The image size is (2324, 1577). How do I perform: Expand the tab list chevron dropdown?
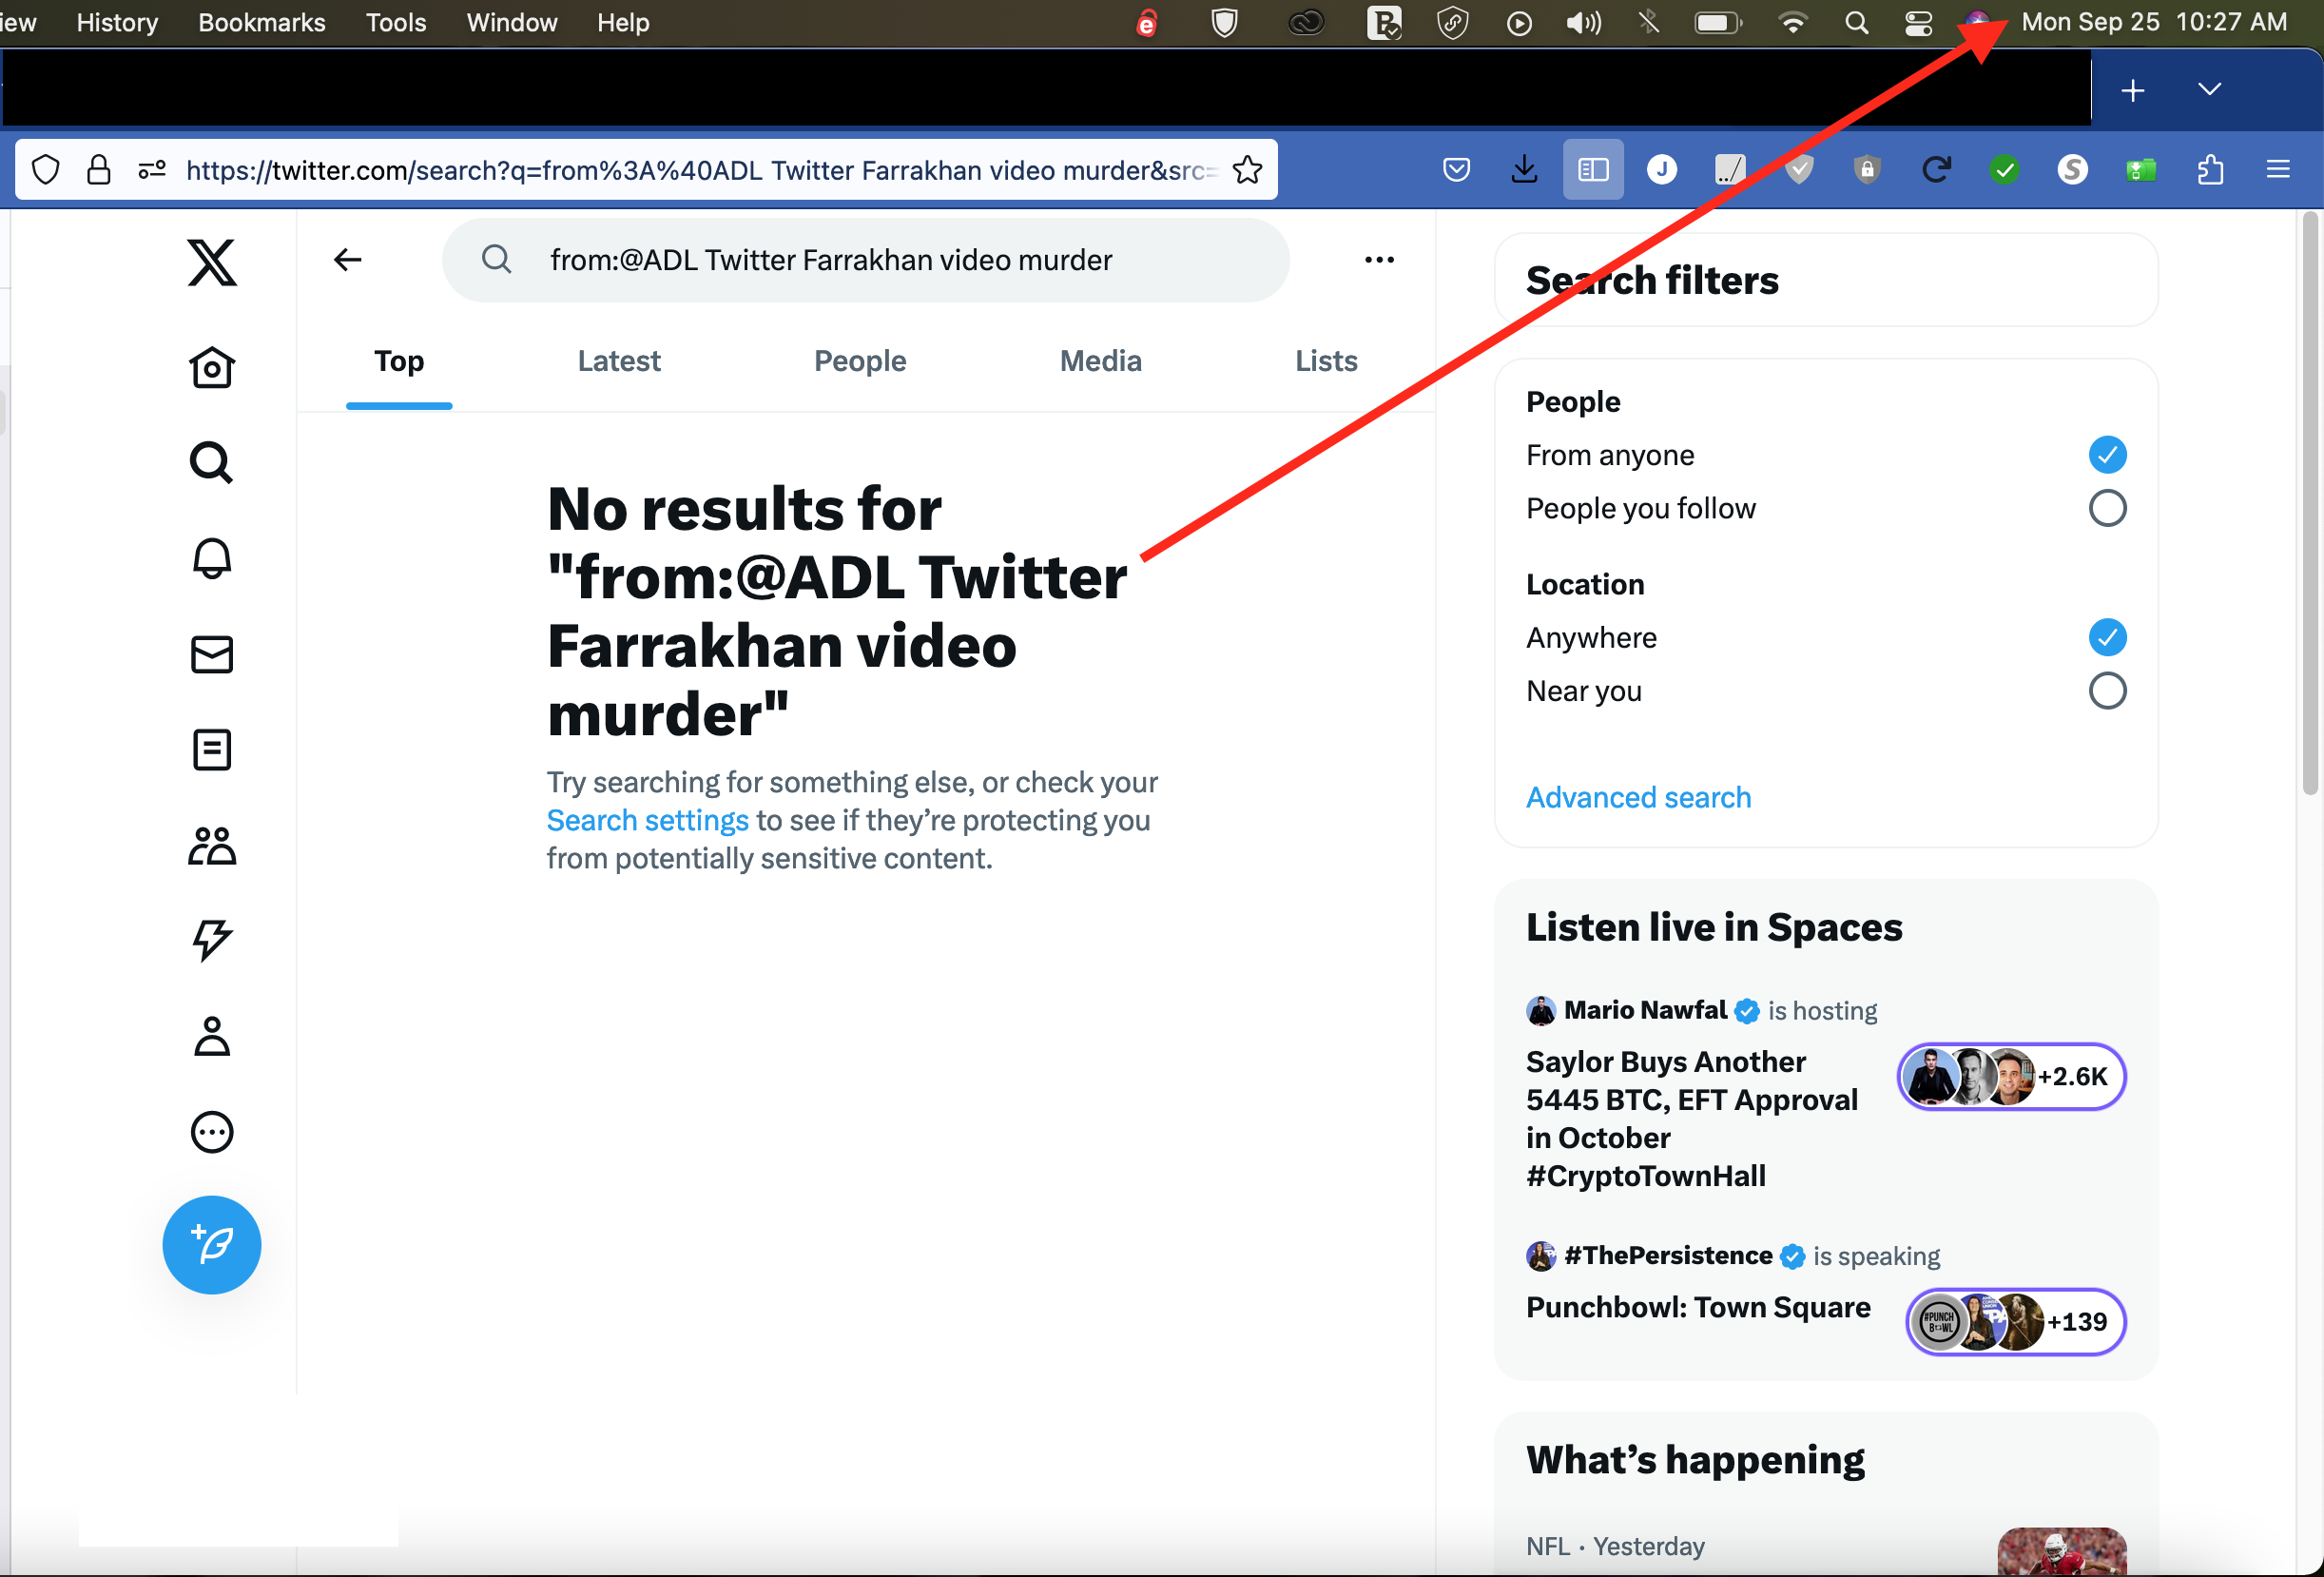(x=2209, y=90)
